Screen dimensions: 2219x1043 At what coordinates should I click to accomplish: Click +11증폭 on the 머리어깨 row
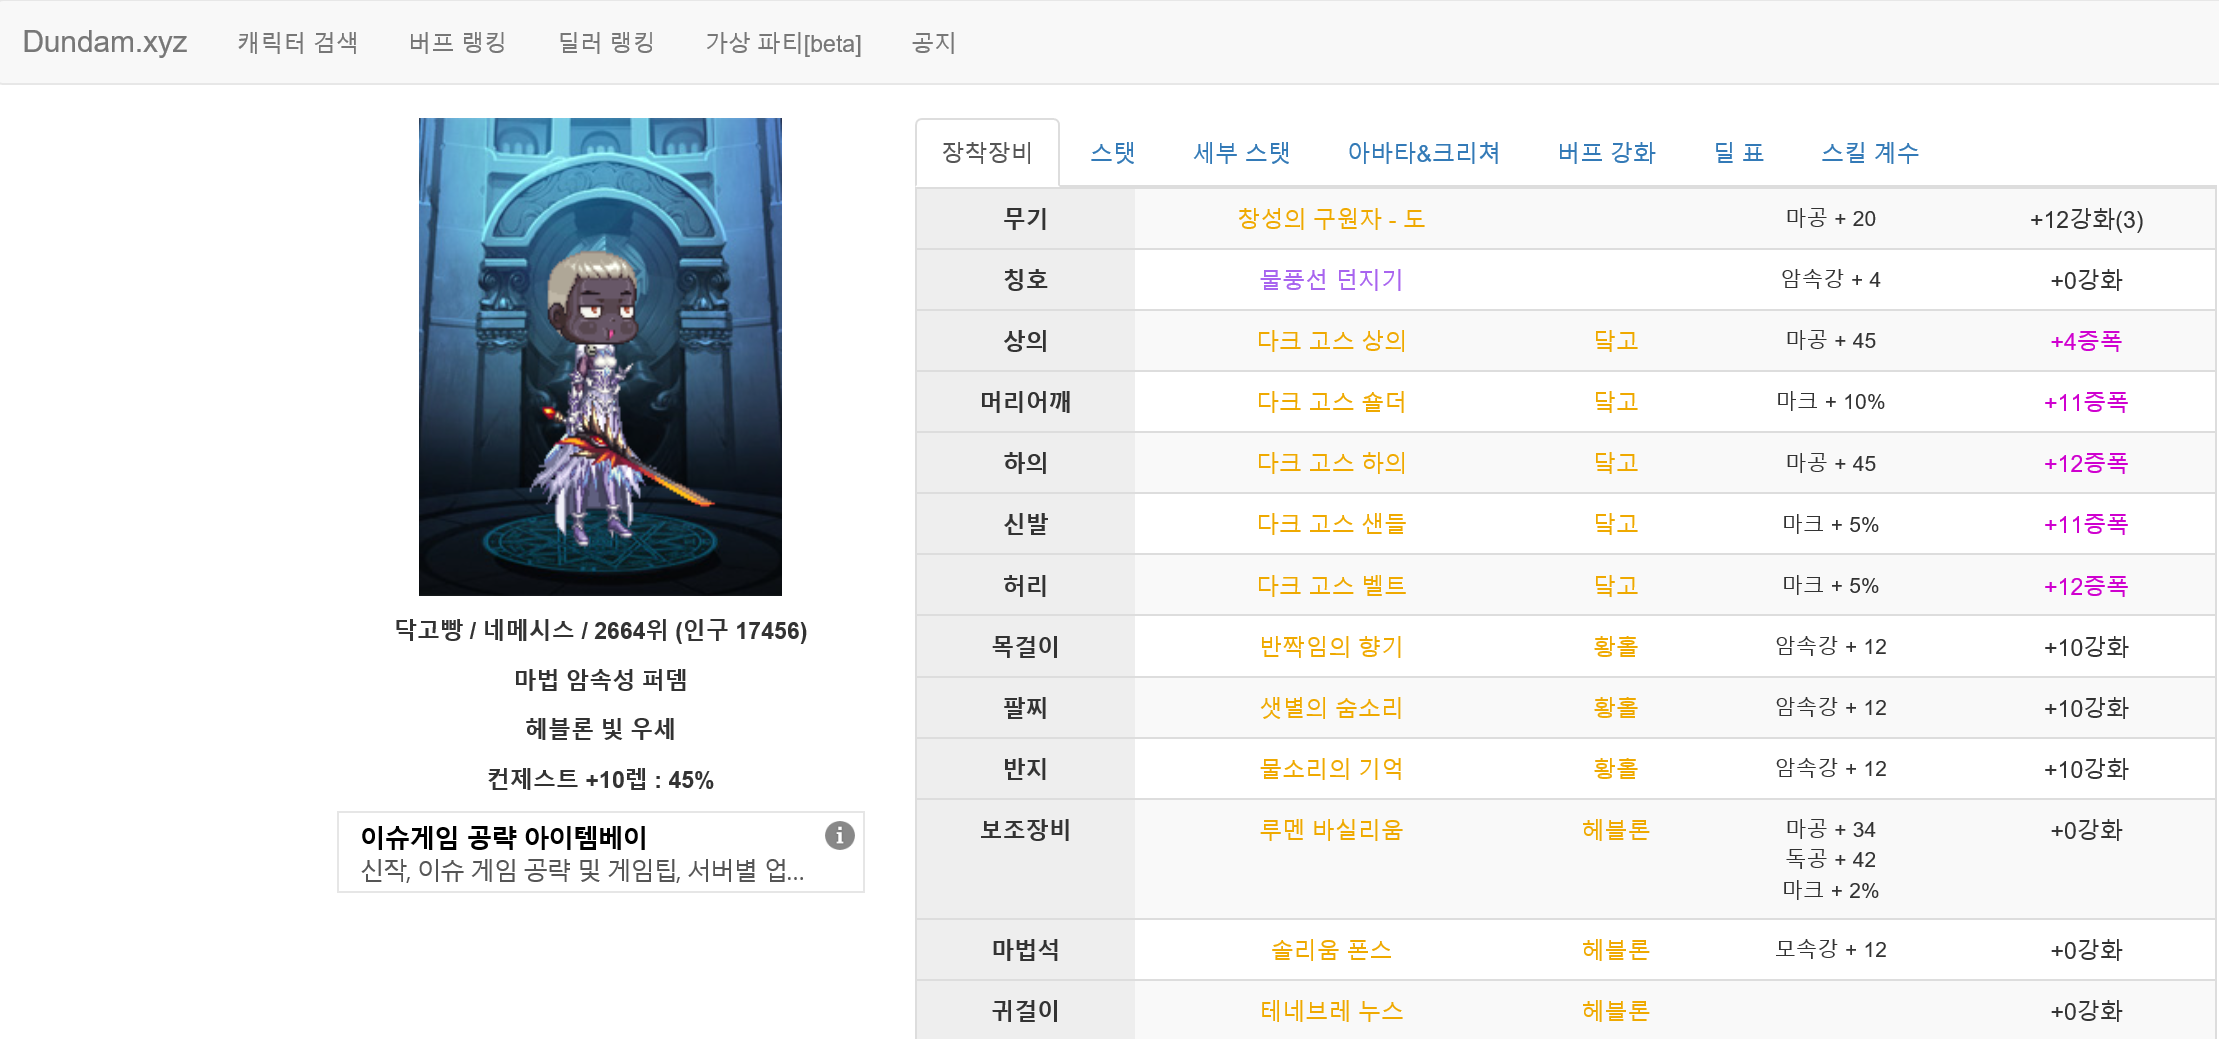coord(2086,402)
